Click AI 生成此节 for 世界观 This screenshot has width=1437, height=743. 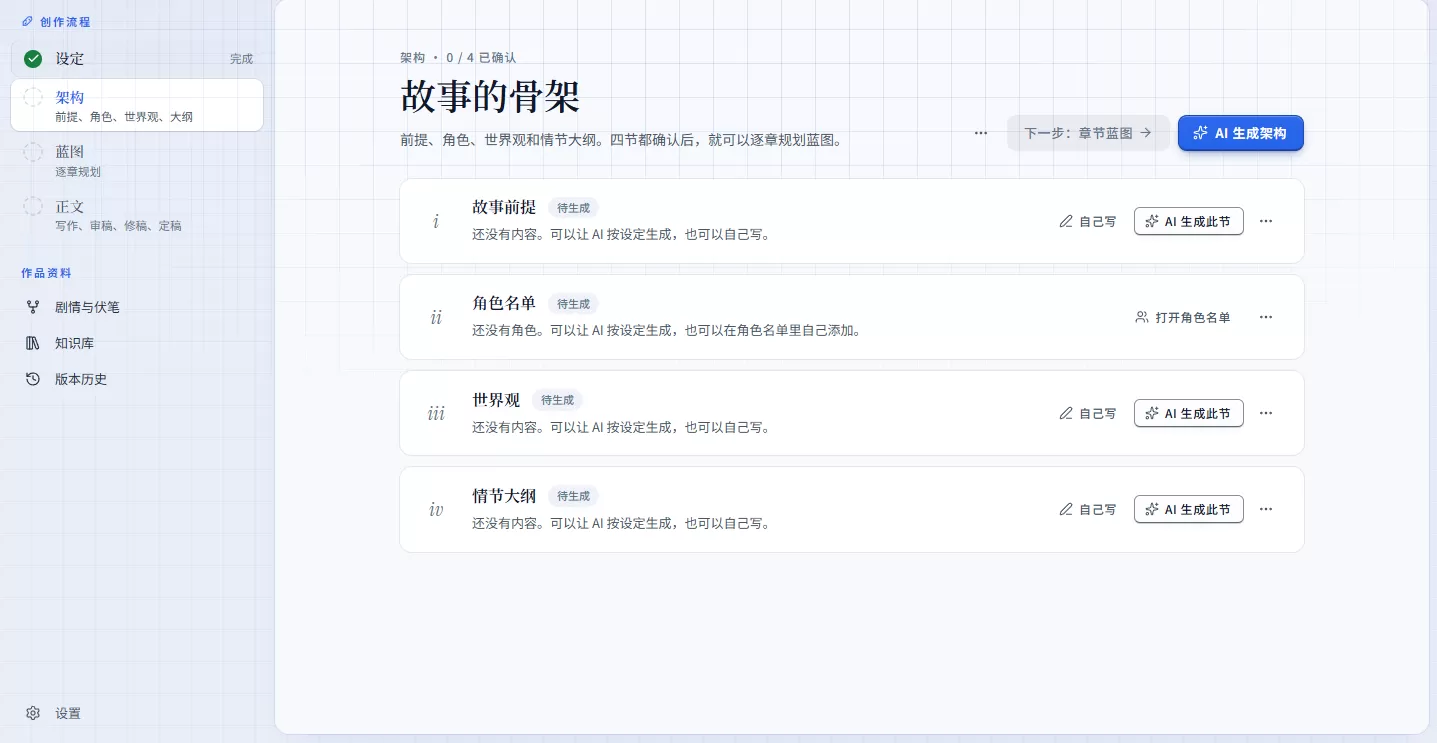coord(1188,413)
